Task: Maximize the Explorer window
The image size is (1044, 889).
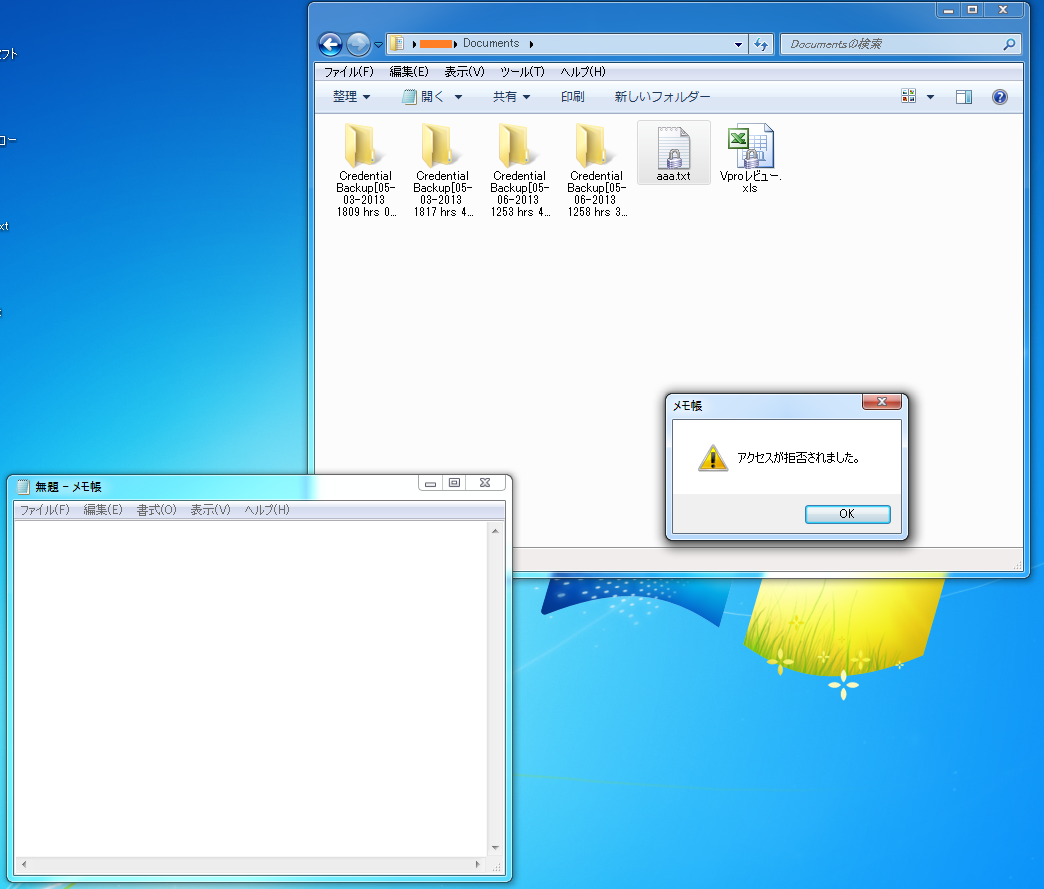Action: (972, 10)
